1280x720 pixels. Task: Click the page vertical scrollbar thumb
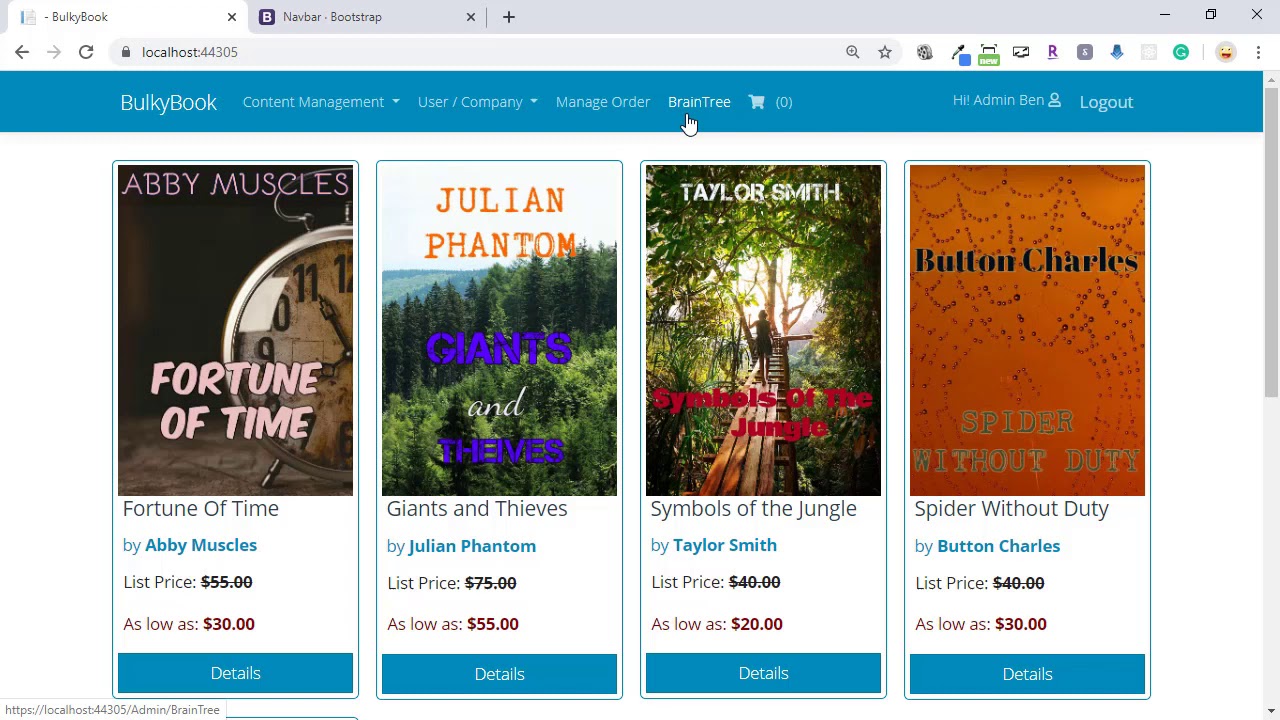coord(1271,243)
